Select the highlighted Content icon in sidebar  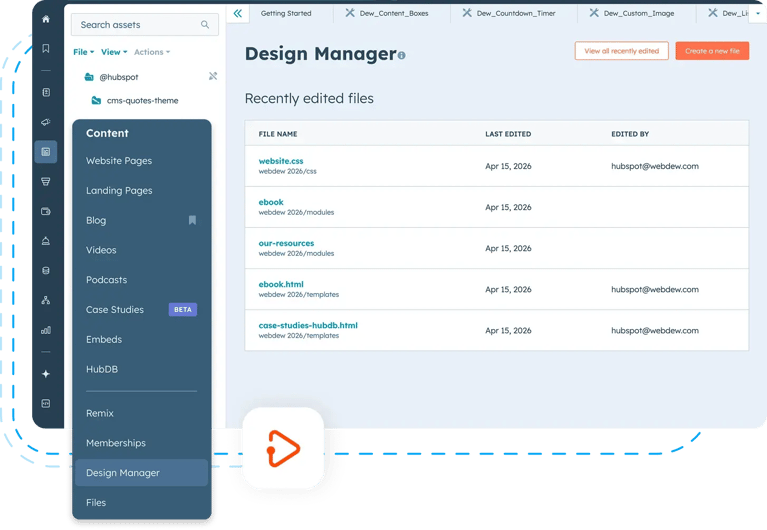[x=46, y=152]
